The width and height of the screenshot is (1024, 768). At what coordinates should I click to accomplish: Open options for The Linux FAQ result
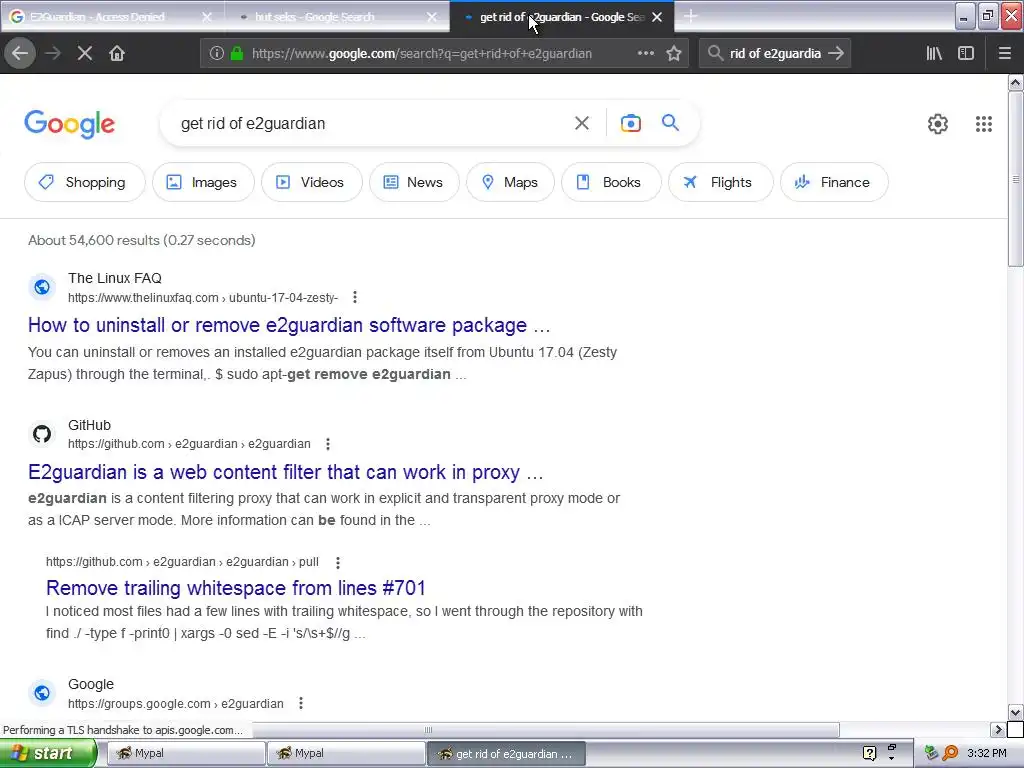click(355, 298)
